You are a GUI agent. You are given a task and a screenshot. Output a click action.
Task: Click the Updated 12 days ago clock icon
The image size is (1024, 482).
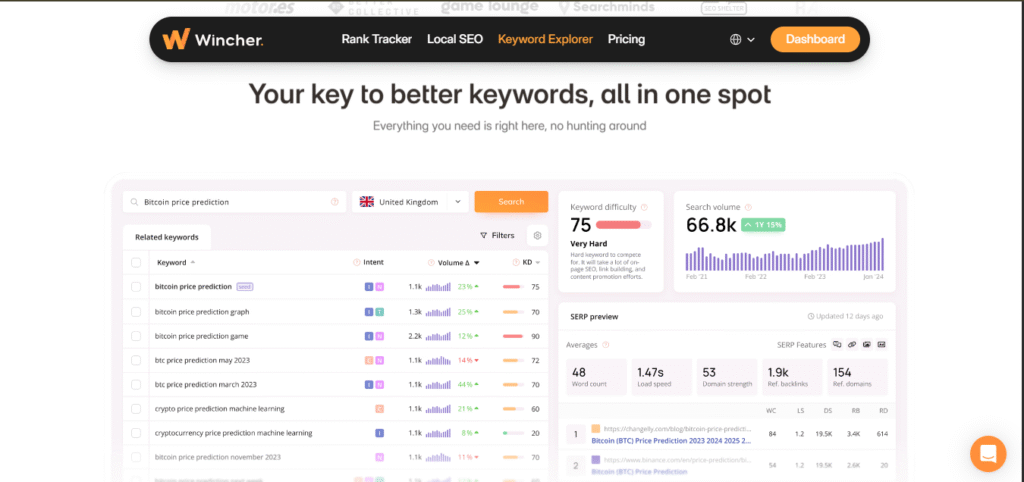[x=811, y=316]
